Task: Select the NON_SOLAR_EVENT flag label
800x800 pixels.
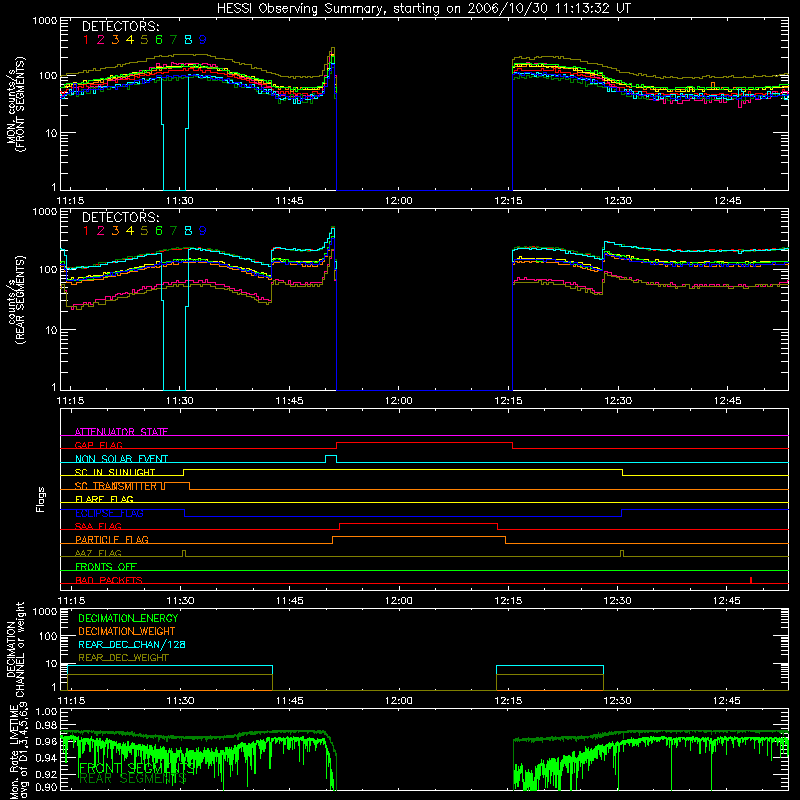Action: [x=121, y=459]
